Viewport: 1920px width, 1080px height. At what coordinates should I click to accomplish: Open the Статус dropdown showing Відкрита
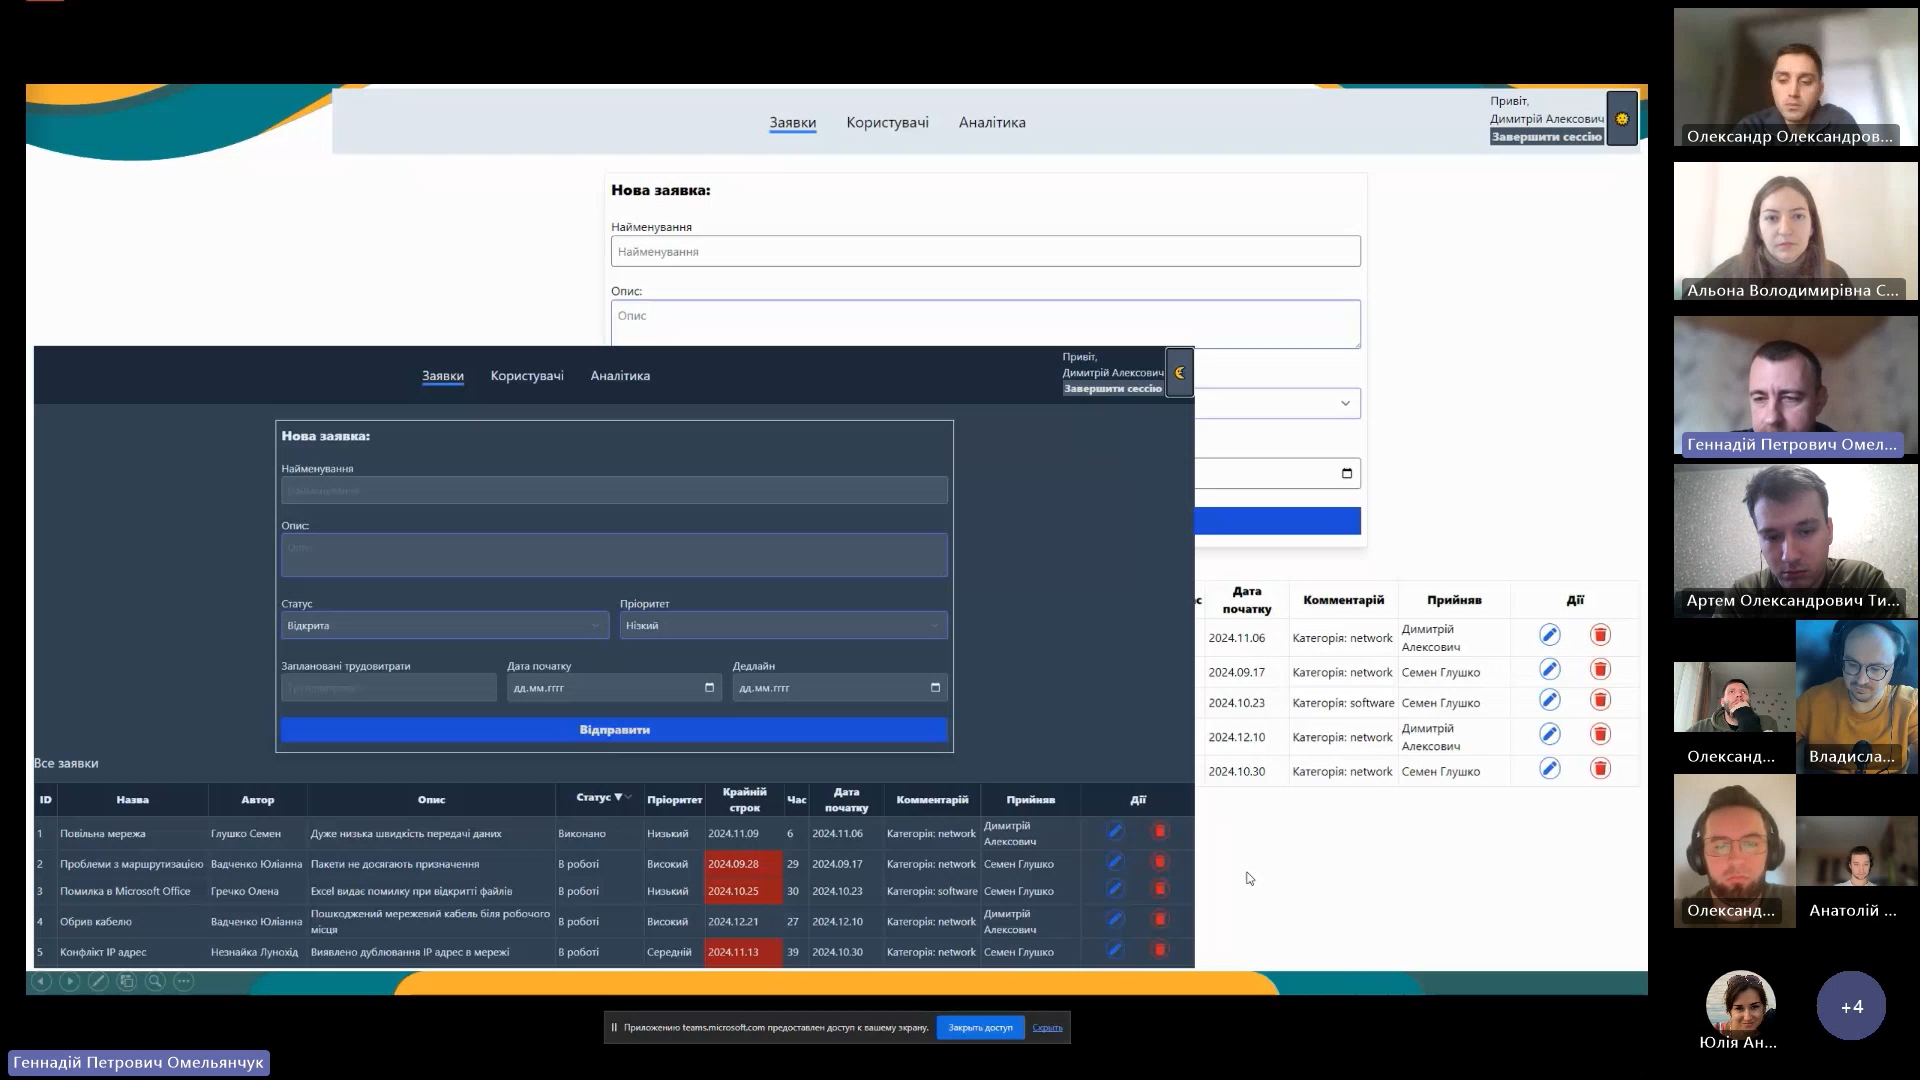point(444,626)
